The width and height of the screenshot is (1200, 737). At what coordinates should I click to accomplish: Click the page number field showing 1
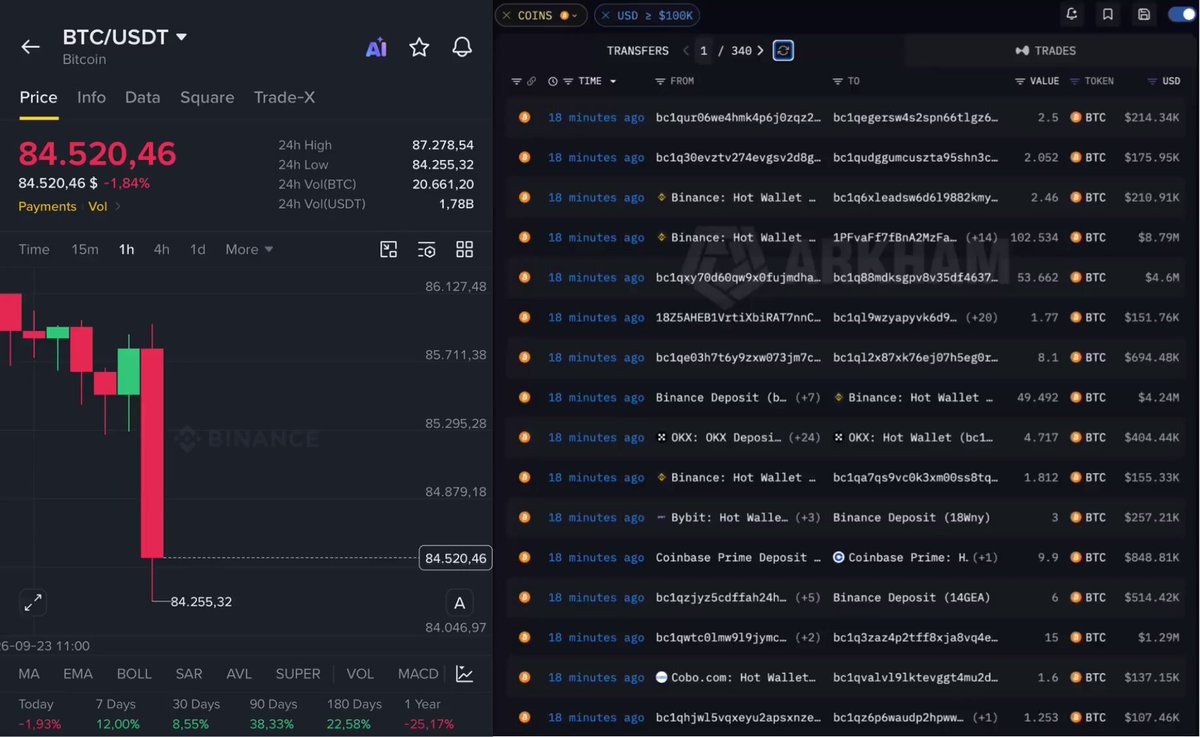click(704, 50)
